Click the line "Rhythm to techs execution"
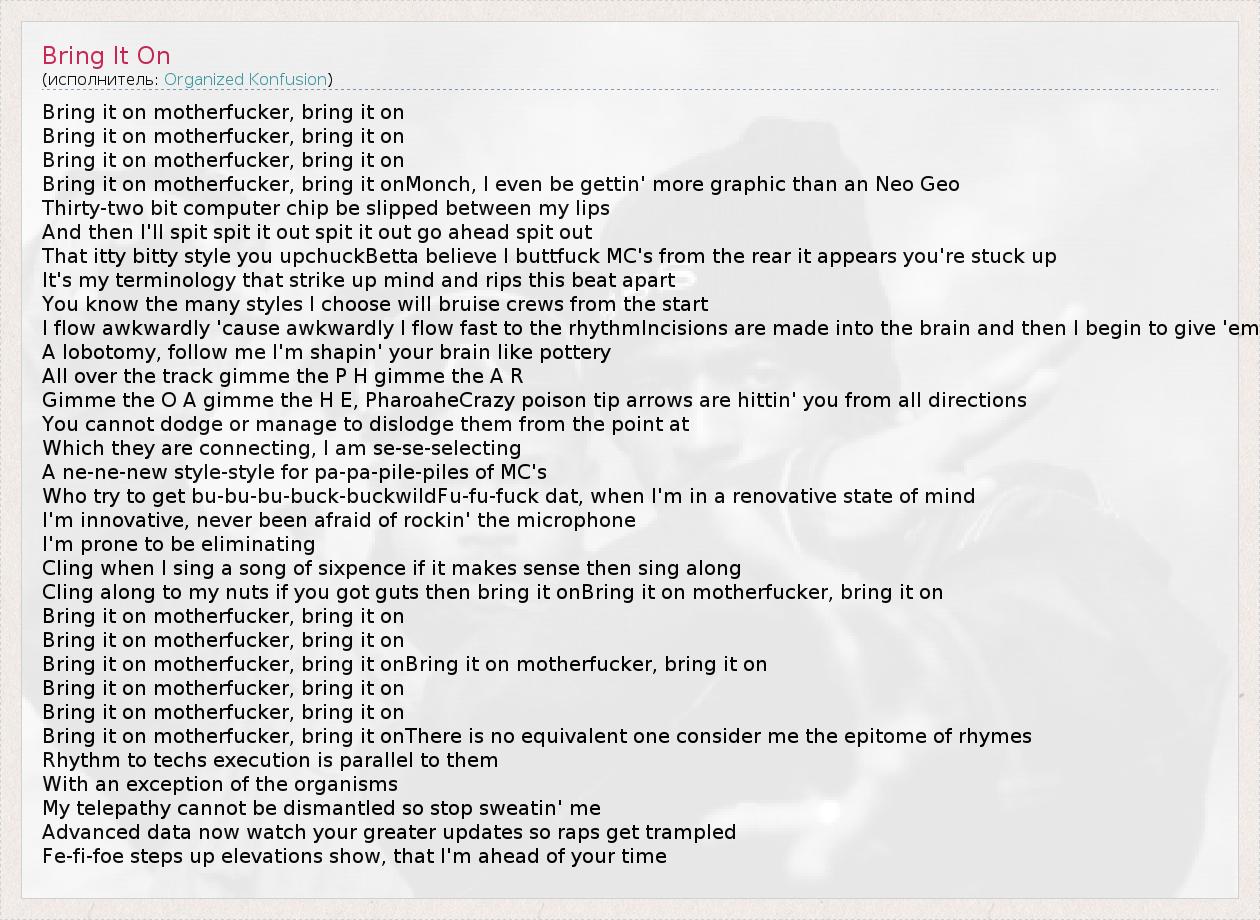This screenshot has width=1260, height=920. point(270,760)
